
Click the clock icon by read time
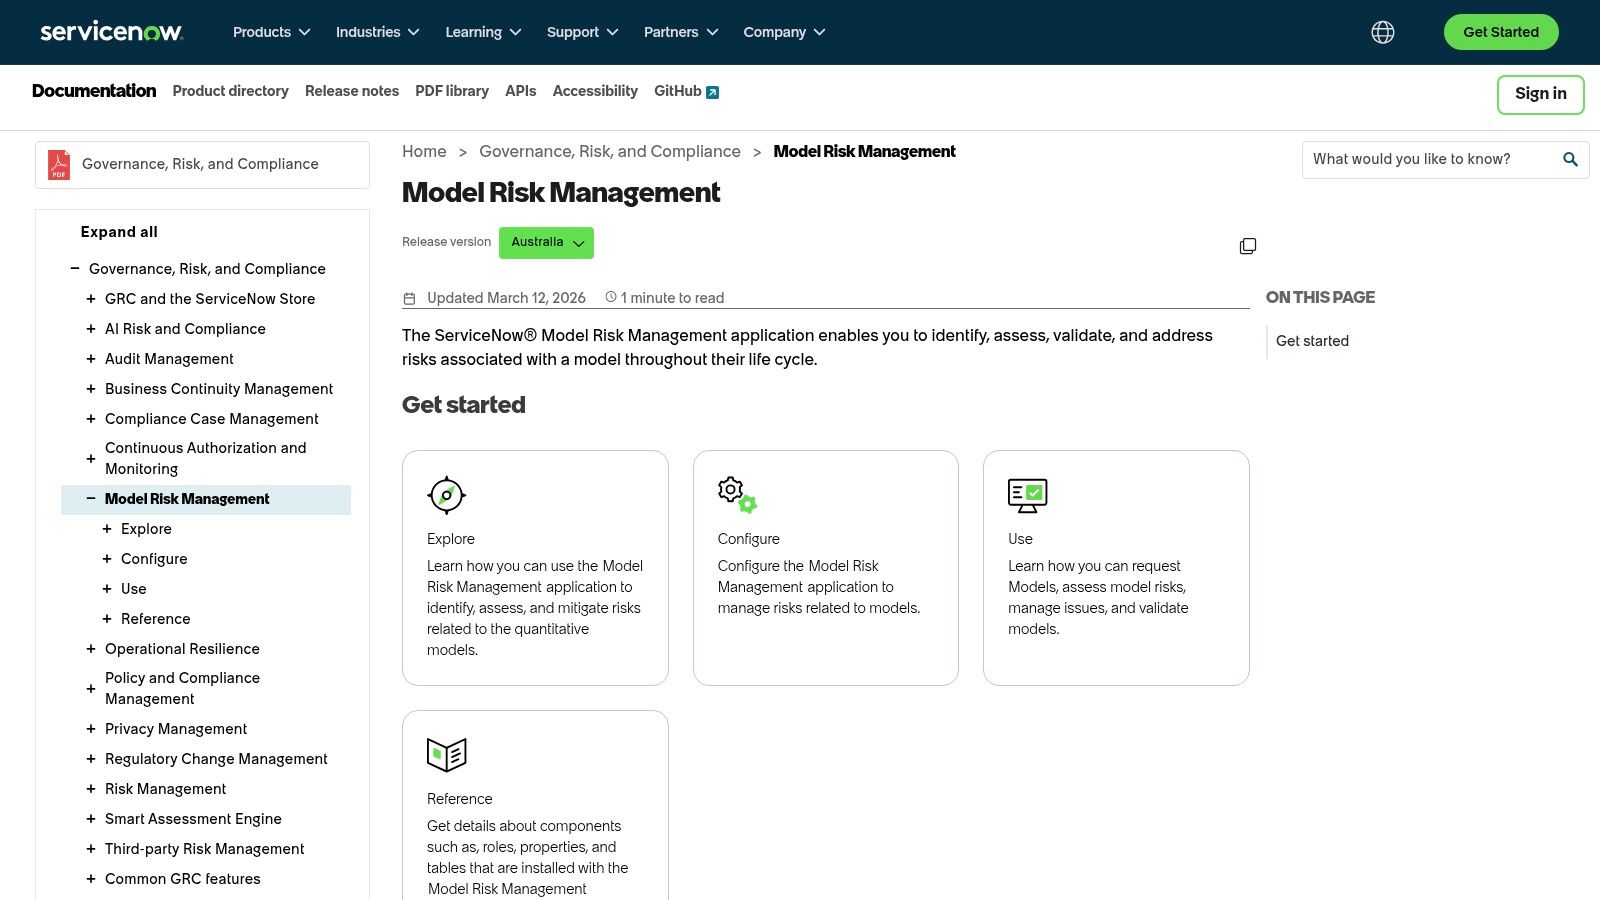(610, 297)
